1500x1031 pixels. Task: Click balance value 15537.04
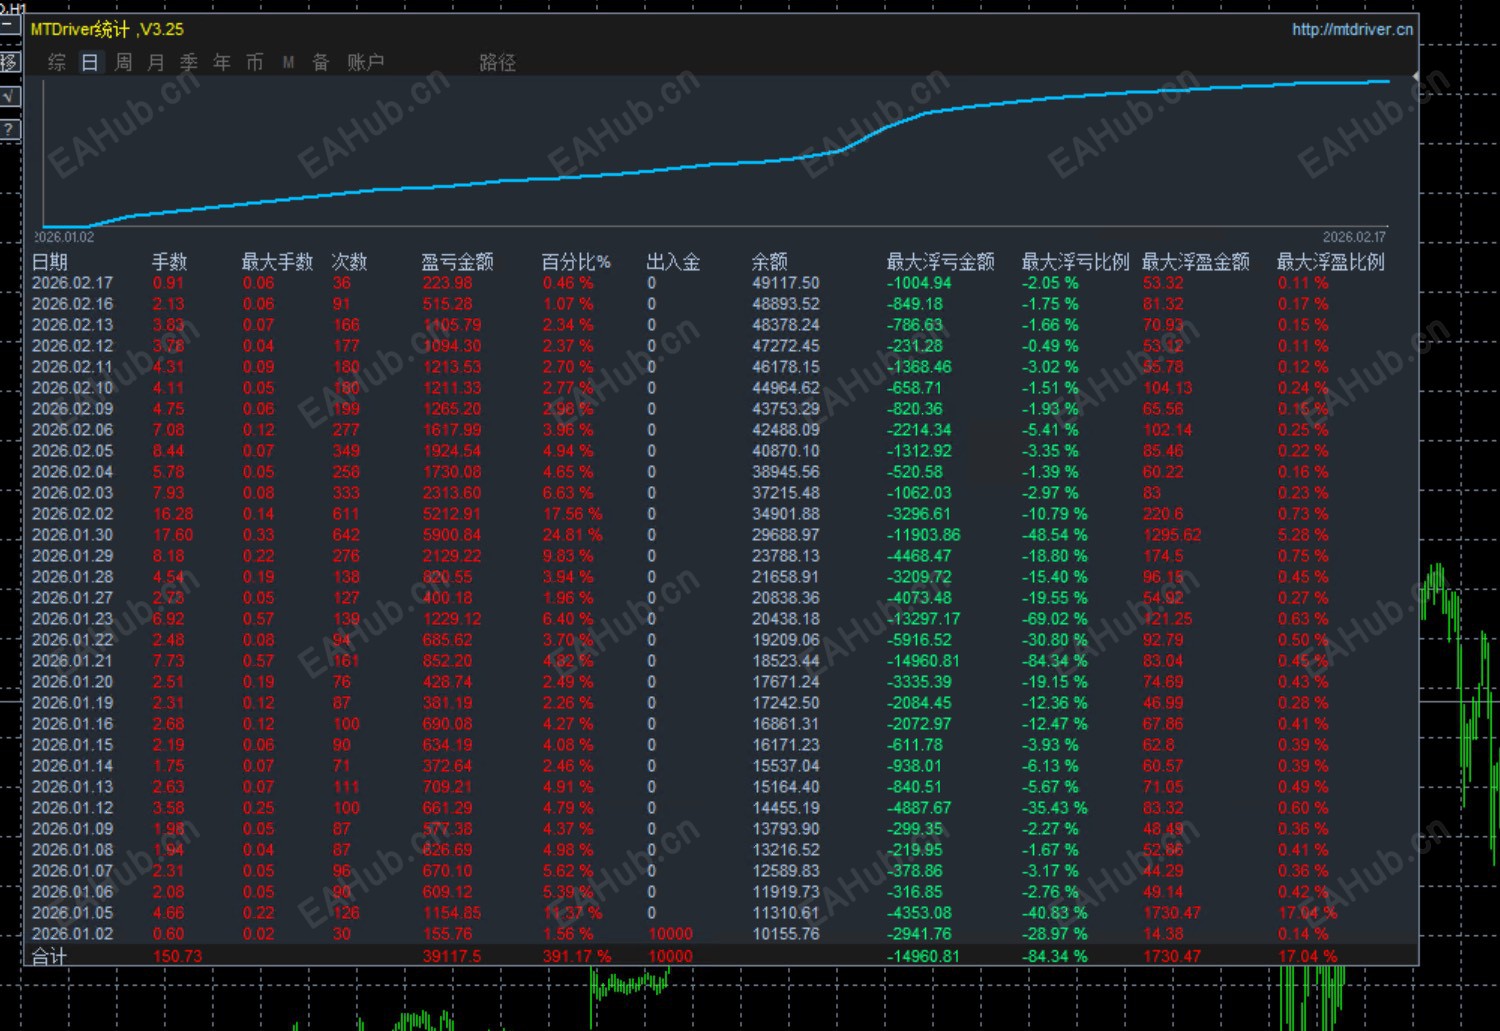[x=785, y=766]
